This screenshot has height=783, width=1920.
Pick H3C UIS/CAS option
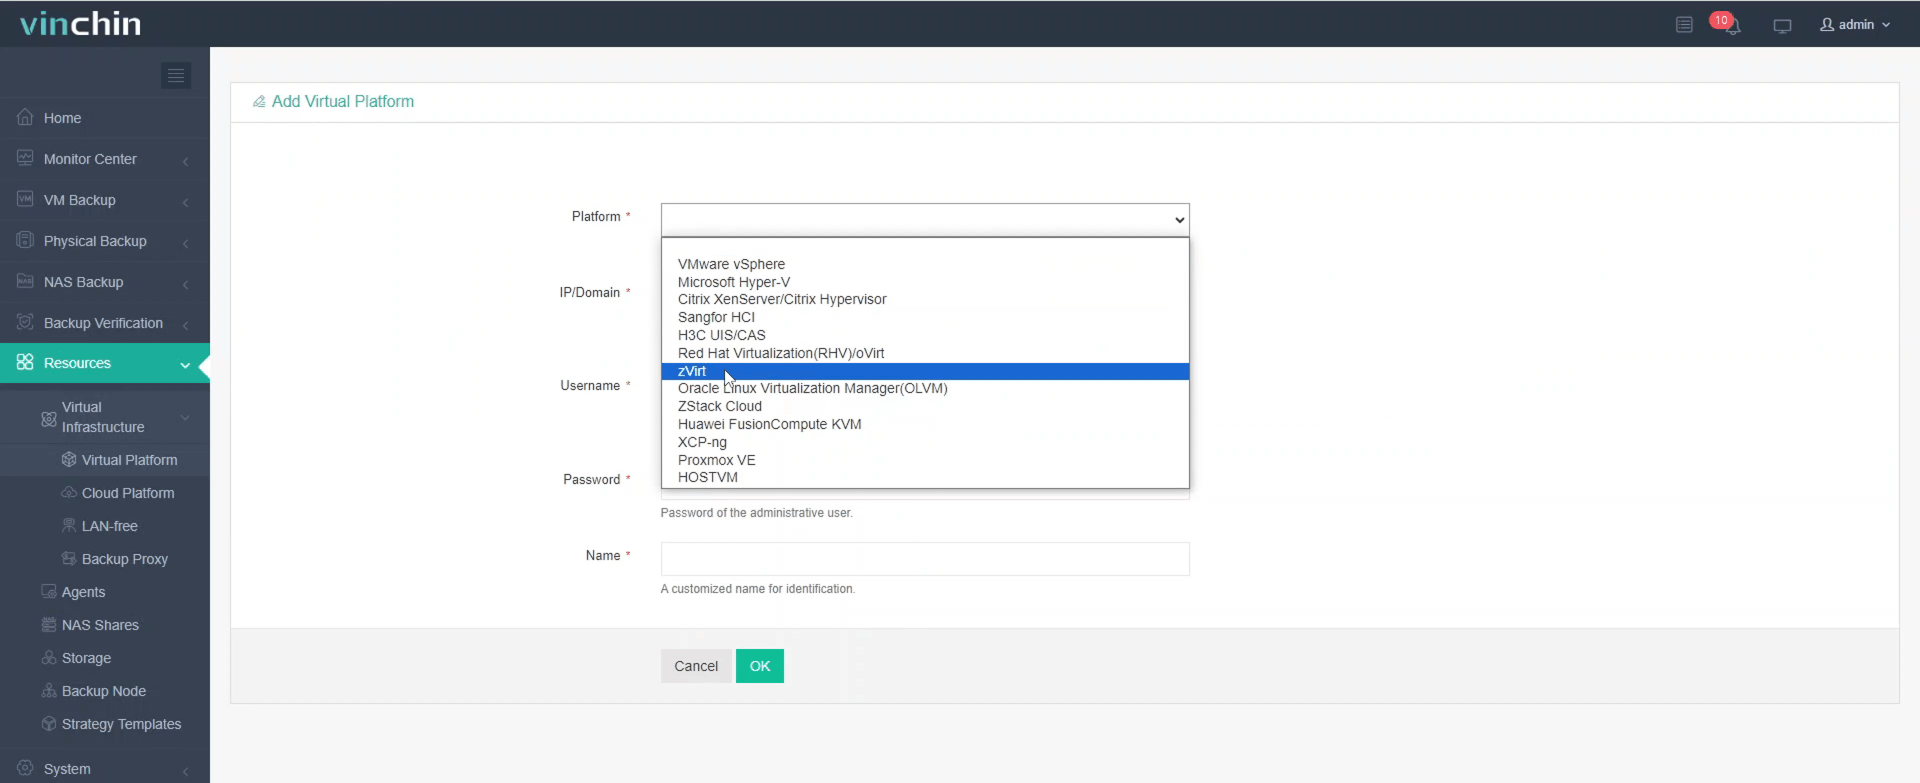tap(925, 335)
